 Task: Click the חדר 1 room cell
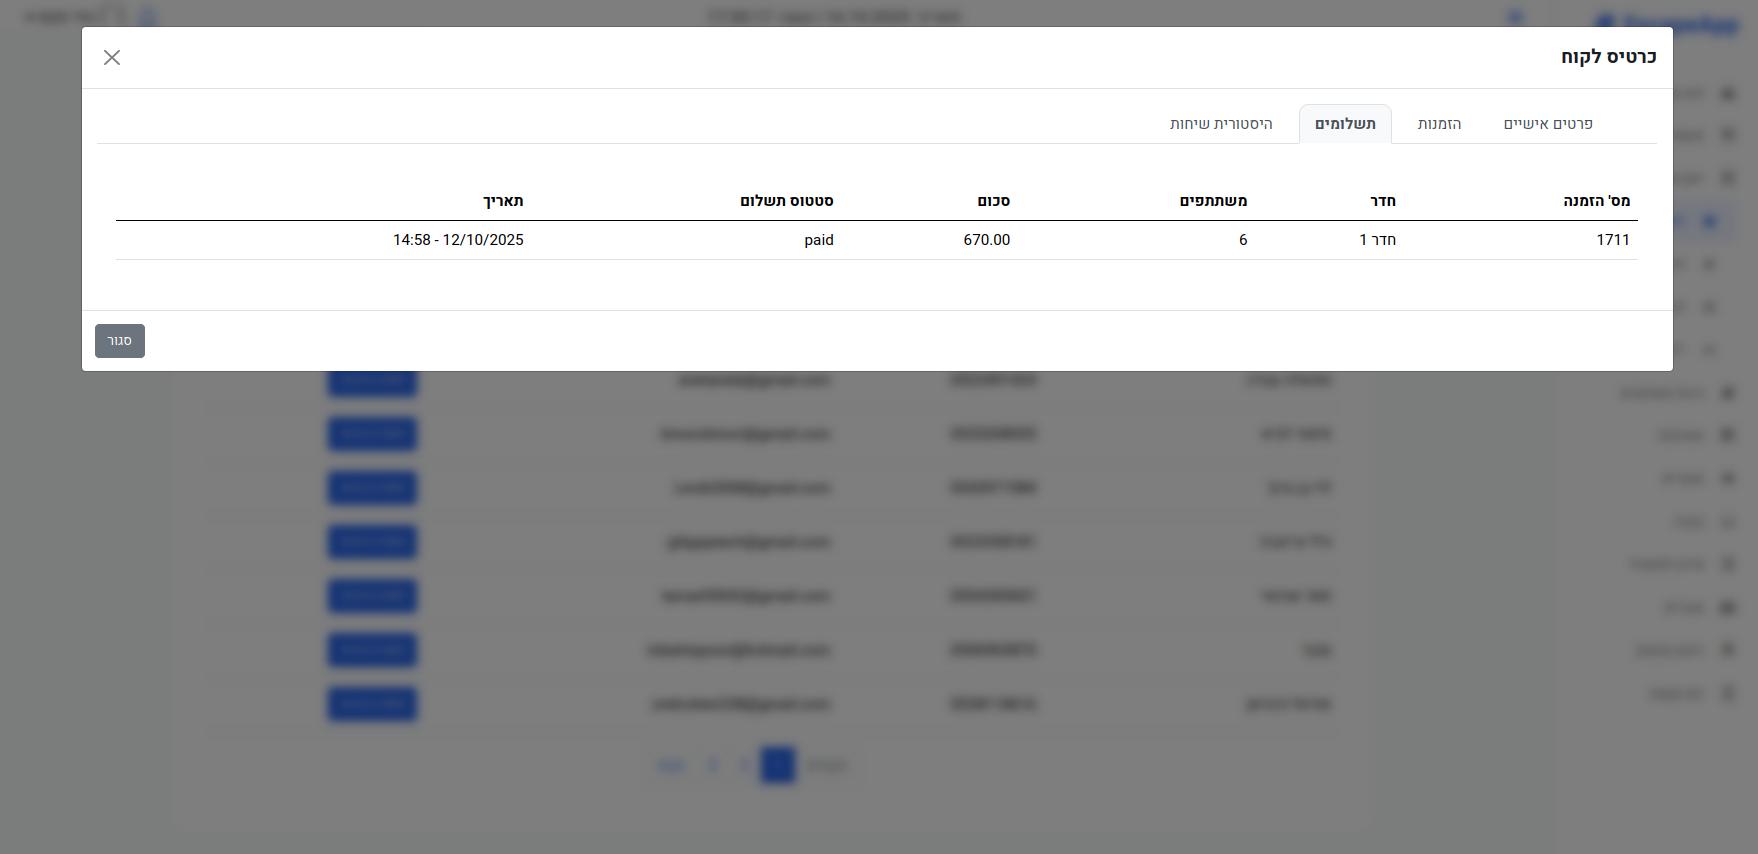(x=1377, y=240)
